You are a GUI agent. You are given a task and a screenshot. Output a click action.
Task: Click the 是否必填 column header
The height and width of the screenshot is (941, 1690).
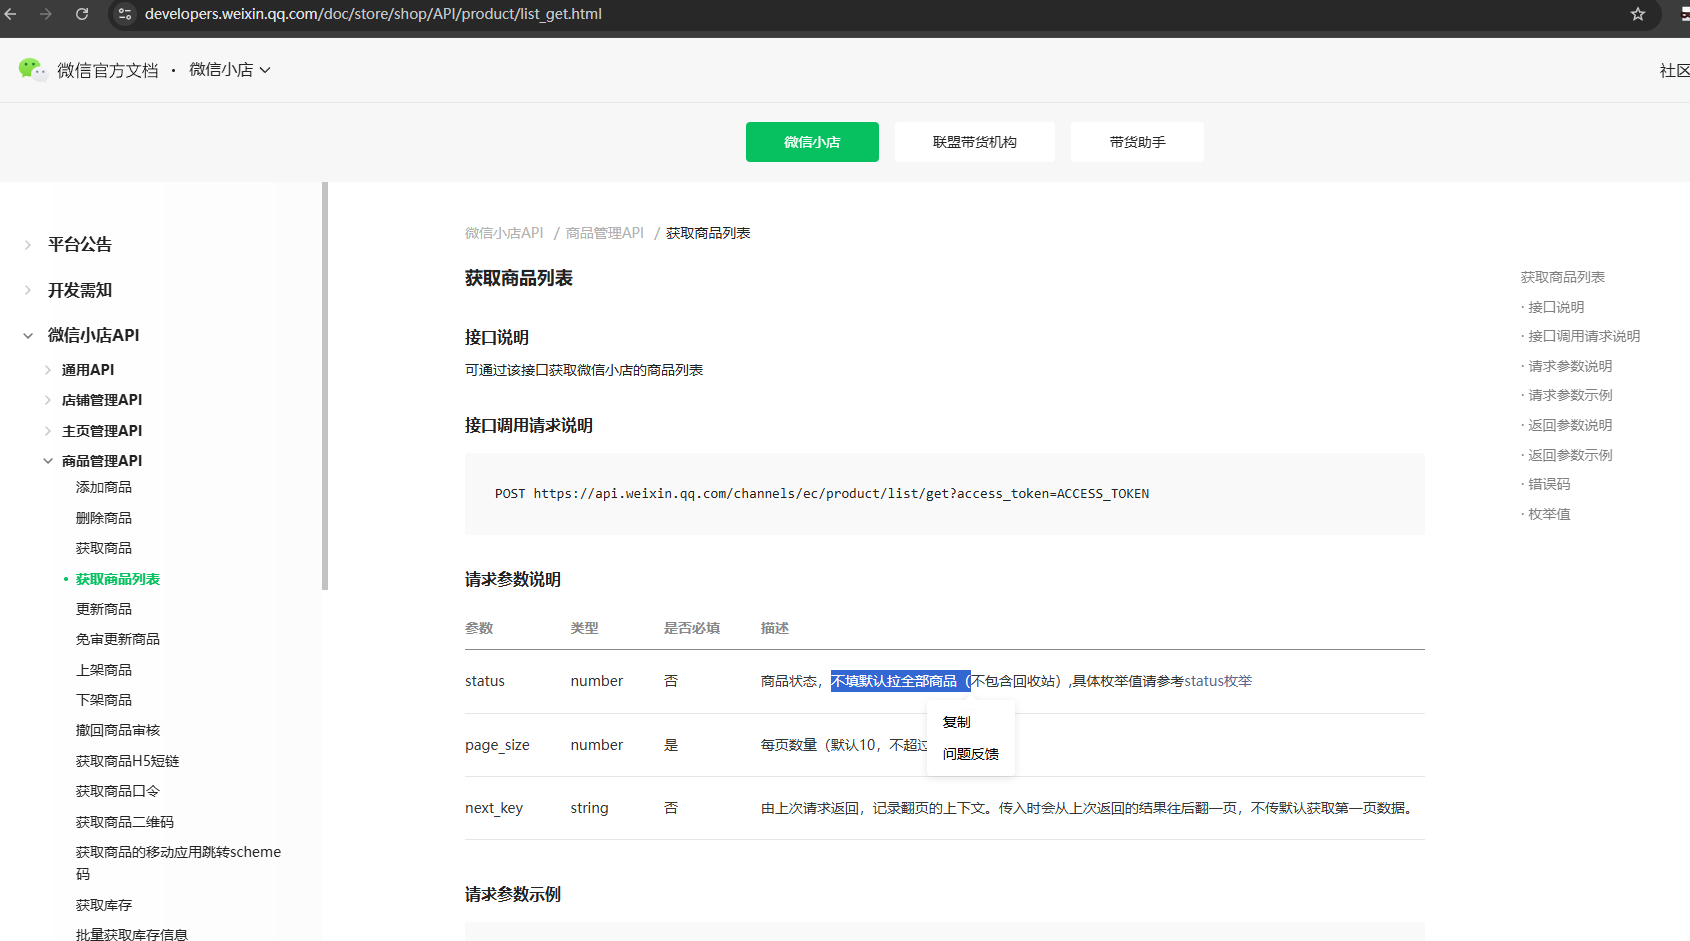692,628
